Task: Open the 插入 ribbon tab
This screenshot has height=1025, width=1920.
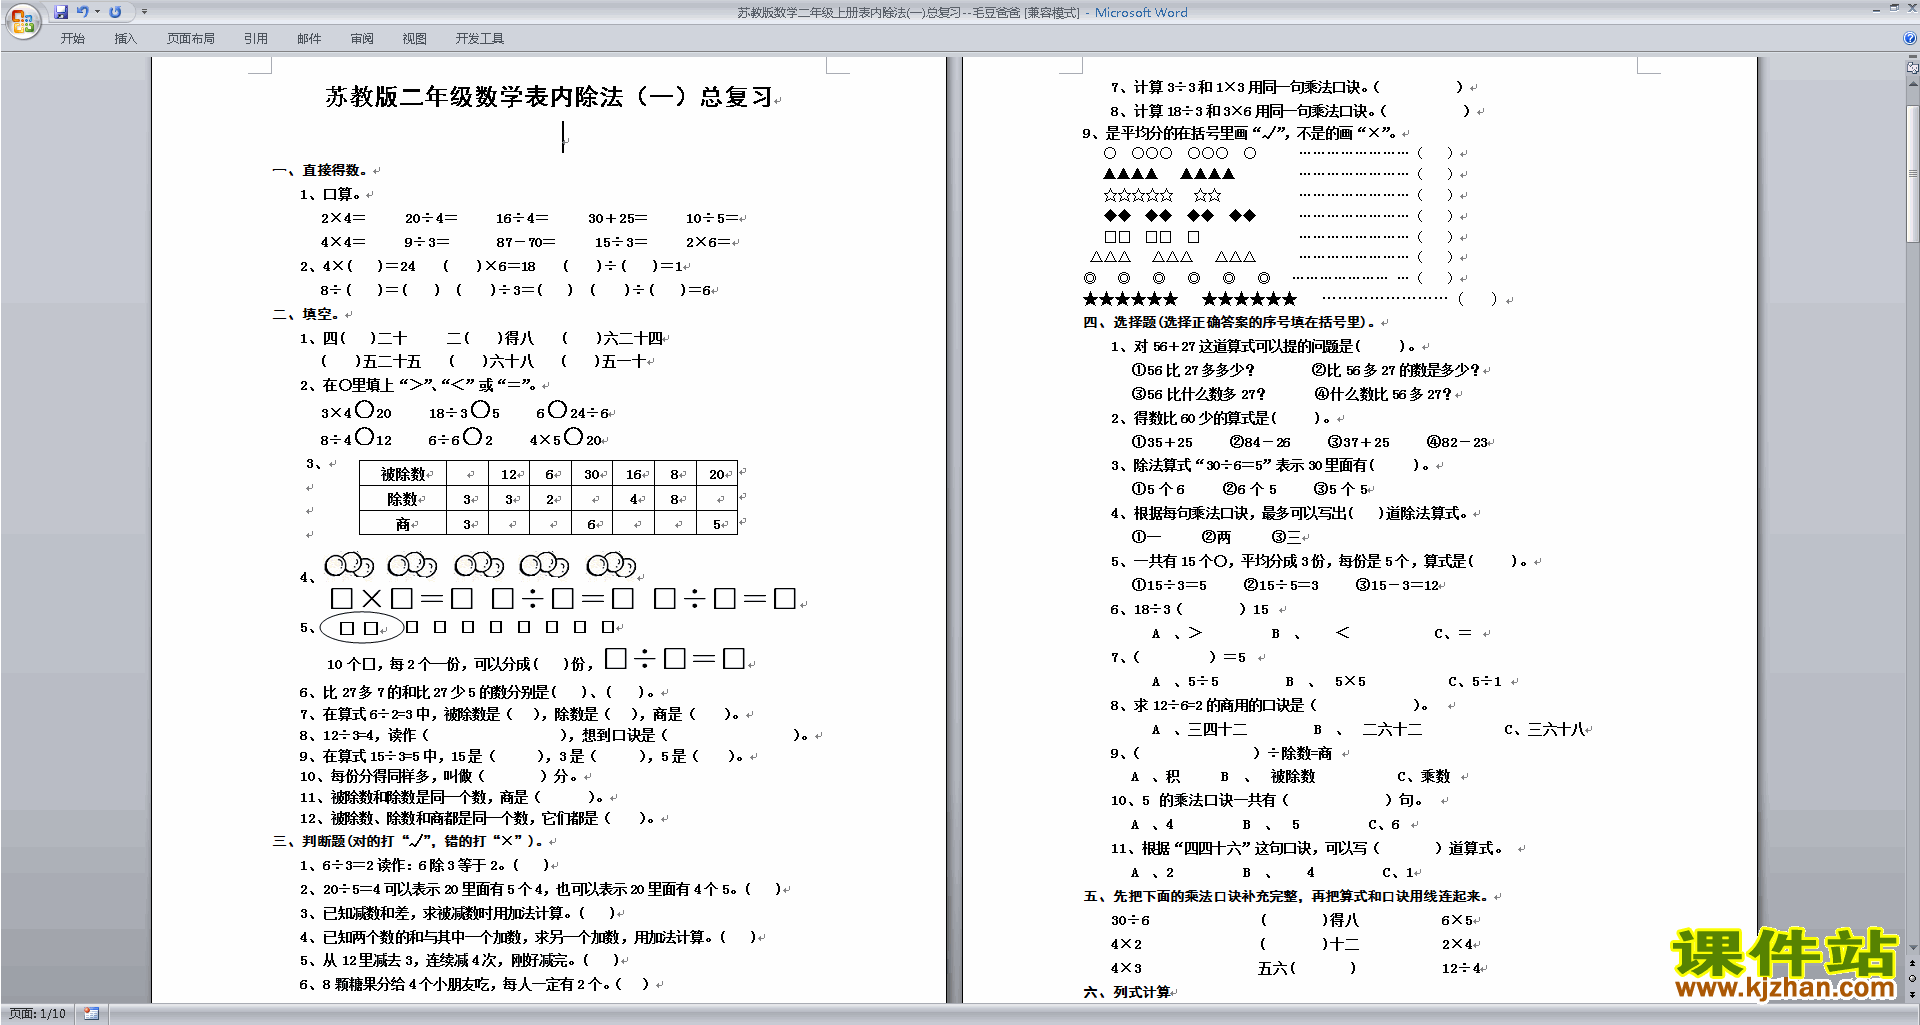Action: pyautogui.click(x=125, y=39)
